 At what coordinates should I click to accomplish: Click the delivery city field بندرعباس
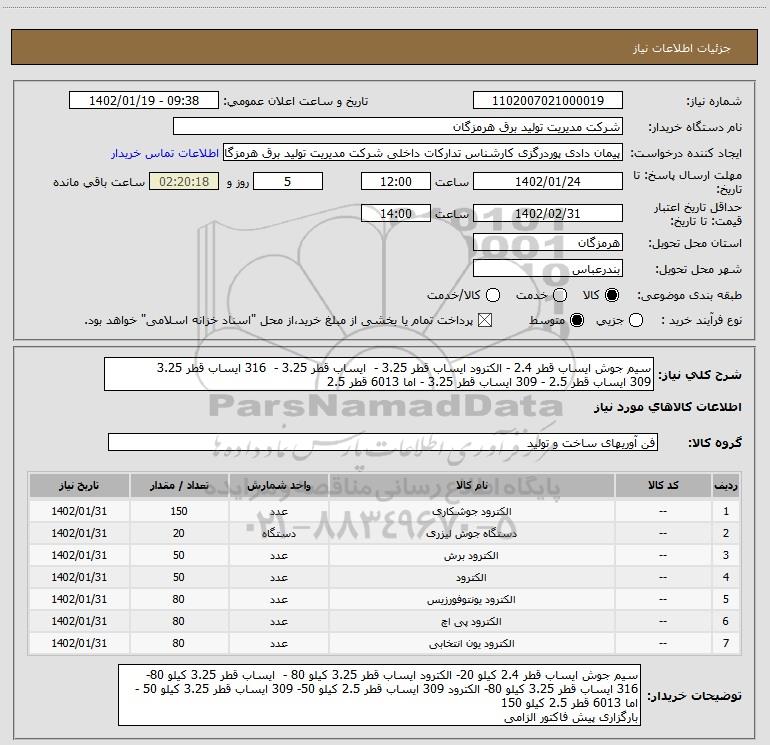coord(548,269)
